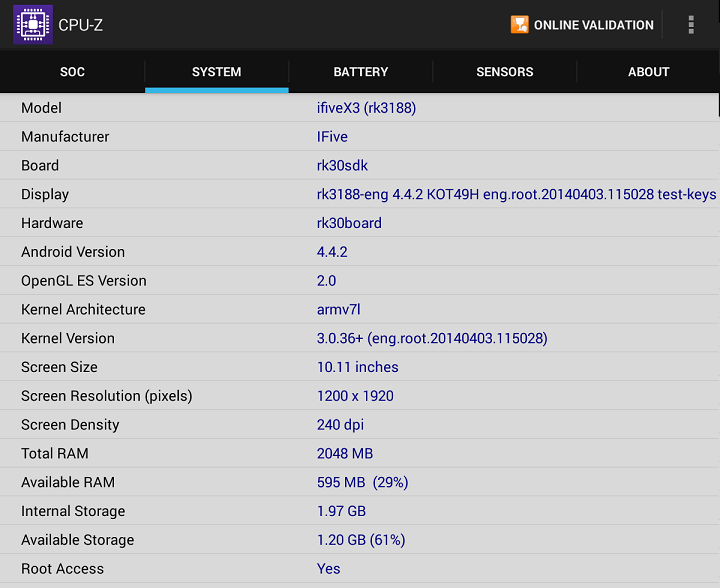Click the rk3188-eng 4.4.2 KOT49H display value
Screen dimensions: 720x588
(x=517, y=195)
